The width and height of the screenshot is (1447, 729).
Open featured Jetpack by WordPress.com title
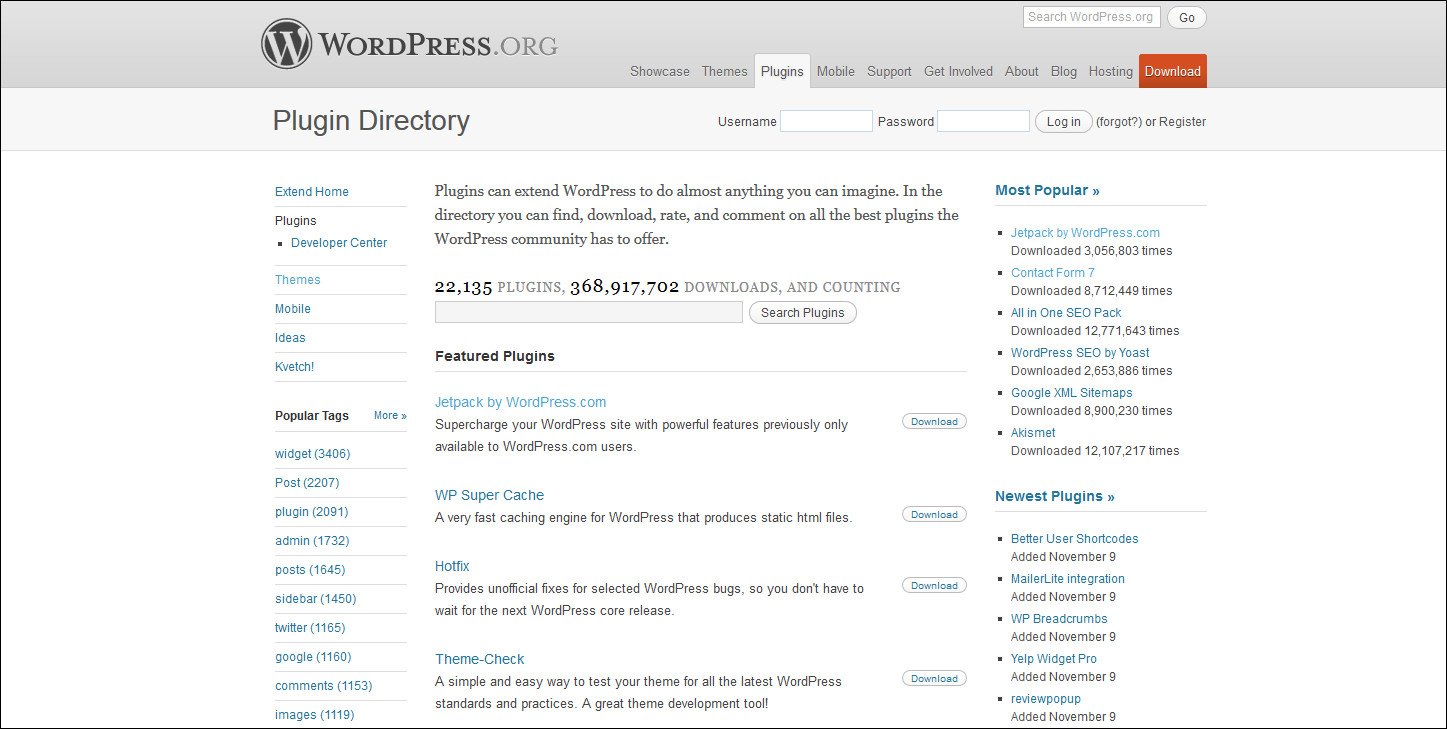(520, 402)
